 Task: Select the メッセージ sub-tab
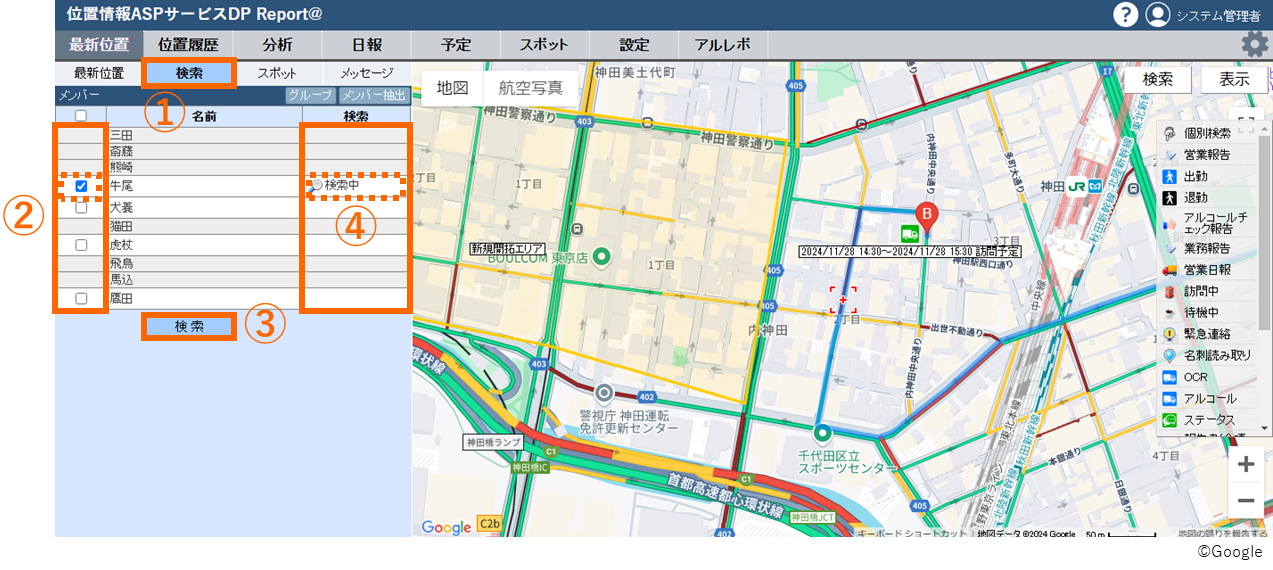point(366,73)
